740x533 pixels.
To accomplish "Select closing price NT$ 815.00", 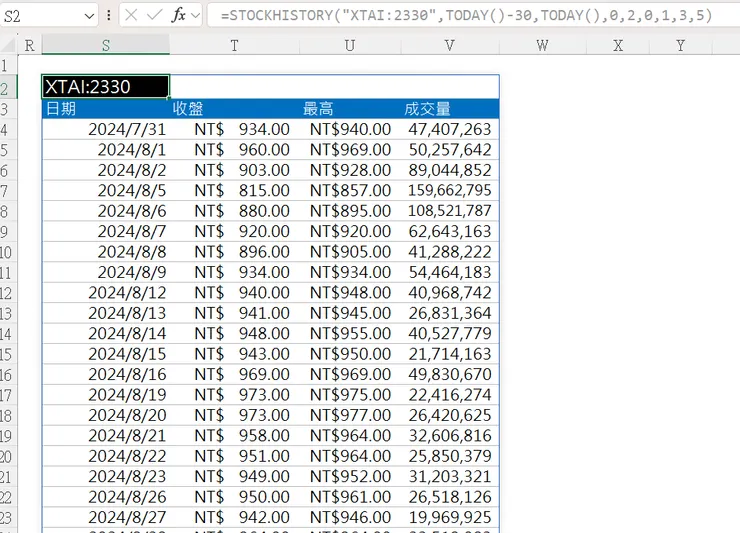I will (235, 191).
